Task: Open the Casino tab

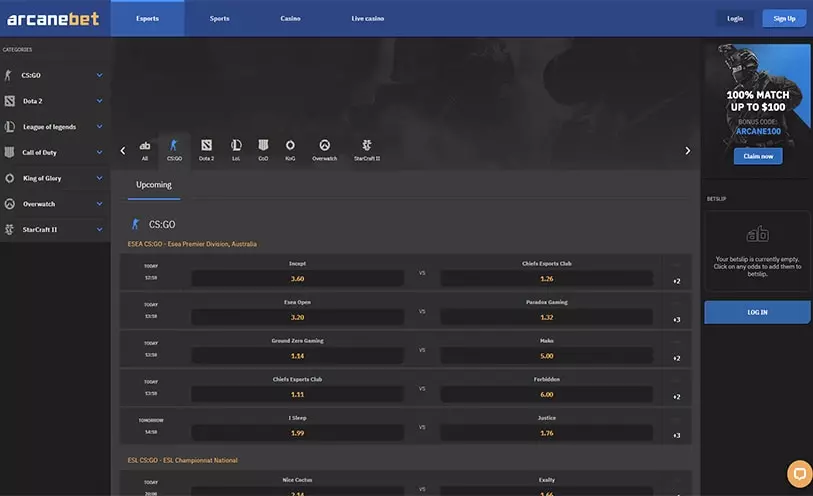Action: point(290,19)
